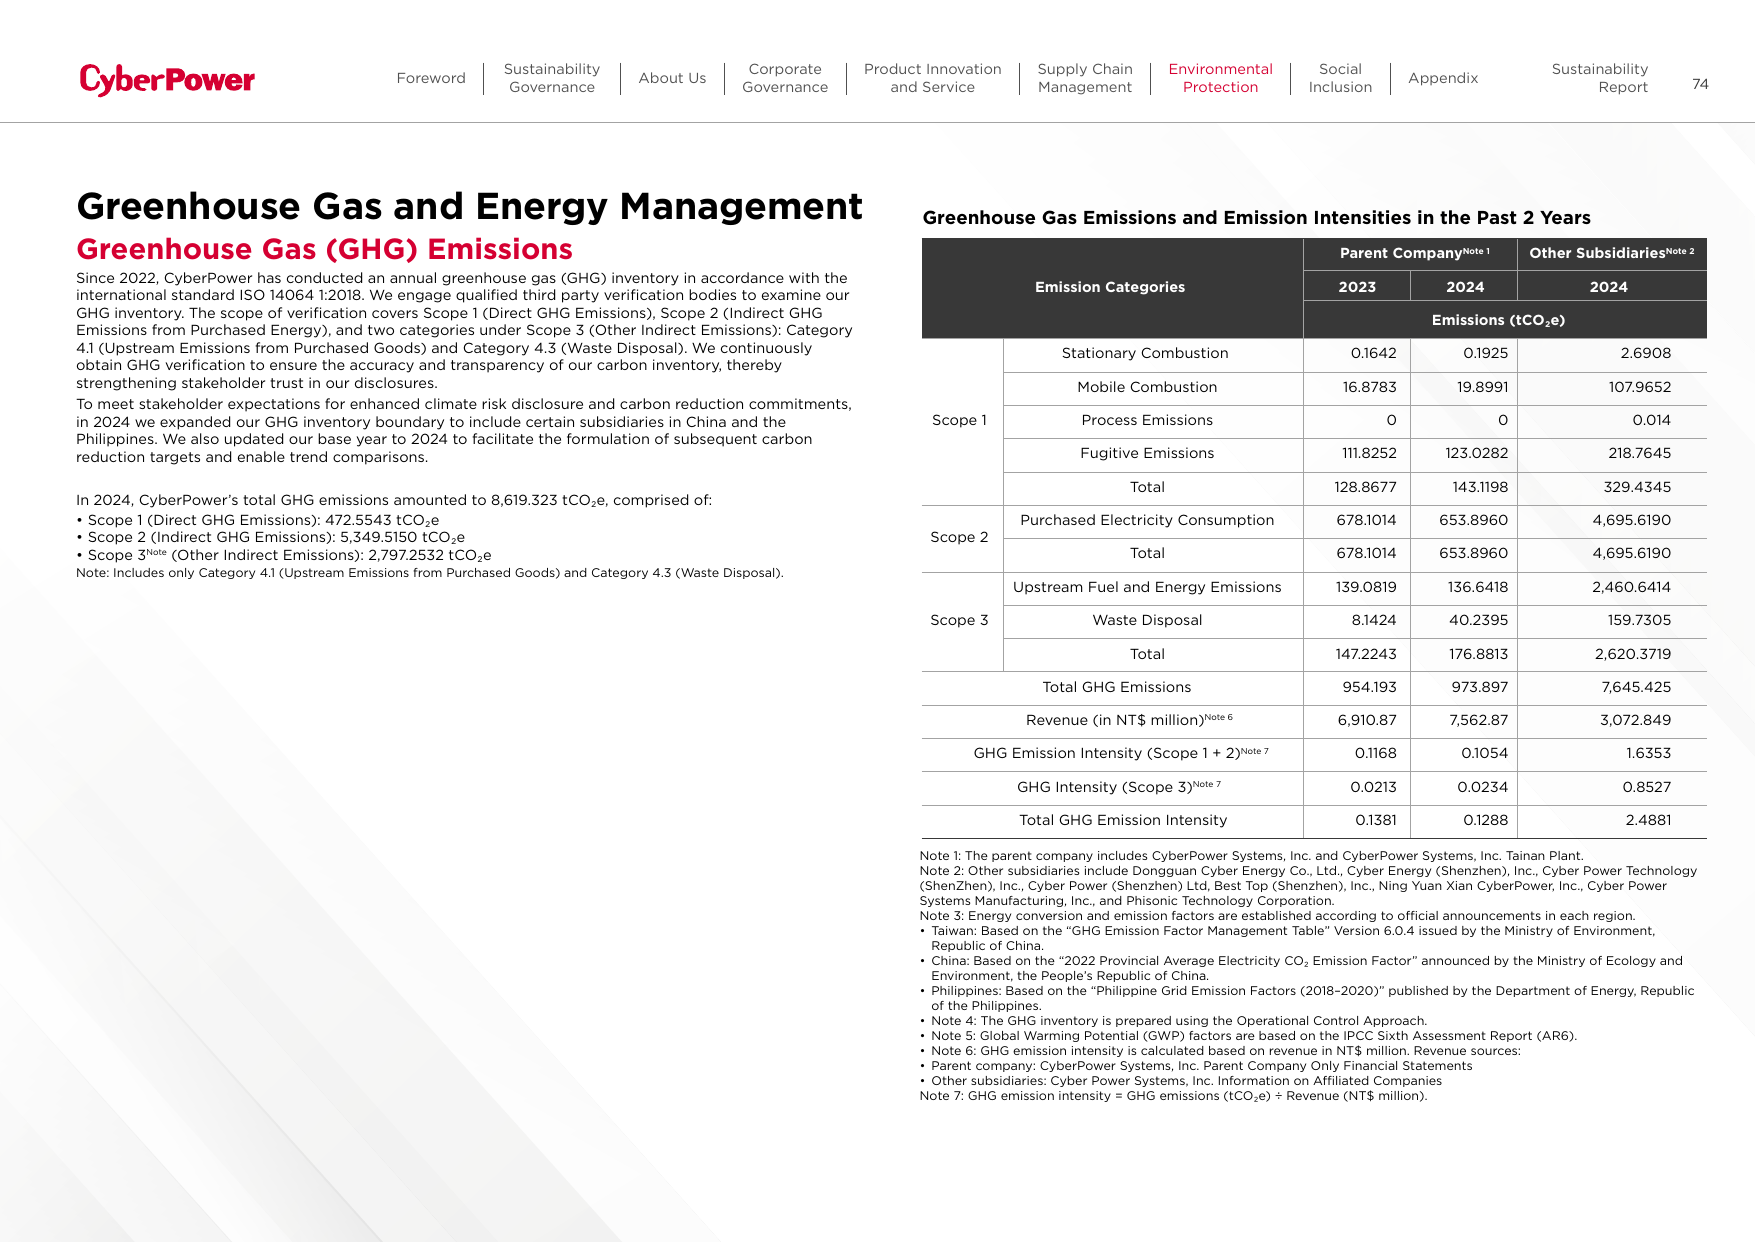Viewport: 1755px width, 1242px height.
Task: Select the Environmental Protection tab
Action: (1220, 78)
